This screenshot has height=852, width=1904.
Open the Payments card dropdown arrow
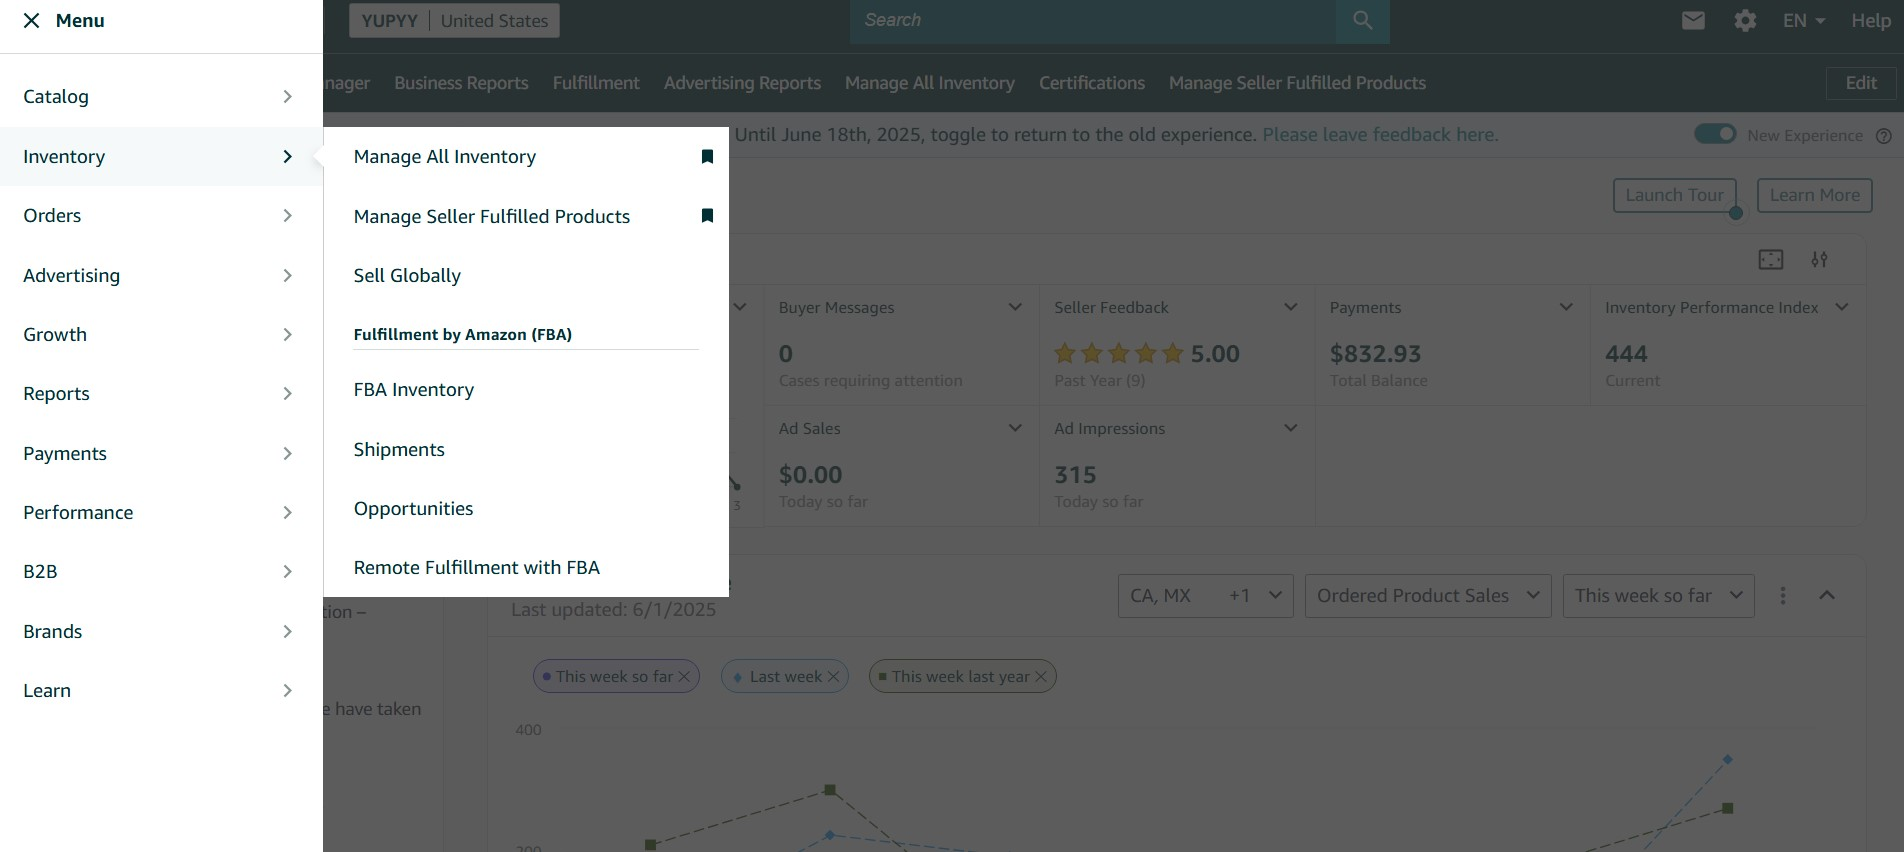click(x=1566, y=307)
